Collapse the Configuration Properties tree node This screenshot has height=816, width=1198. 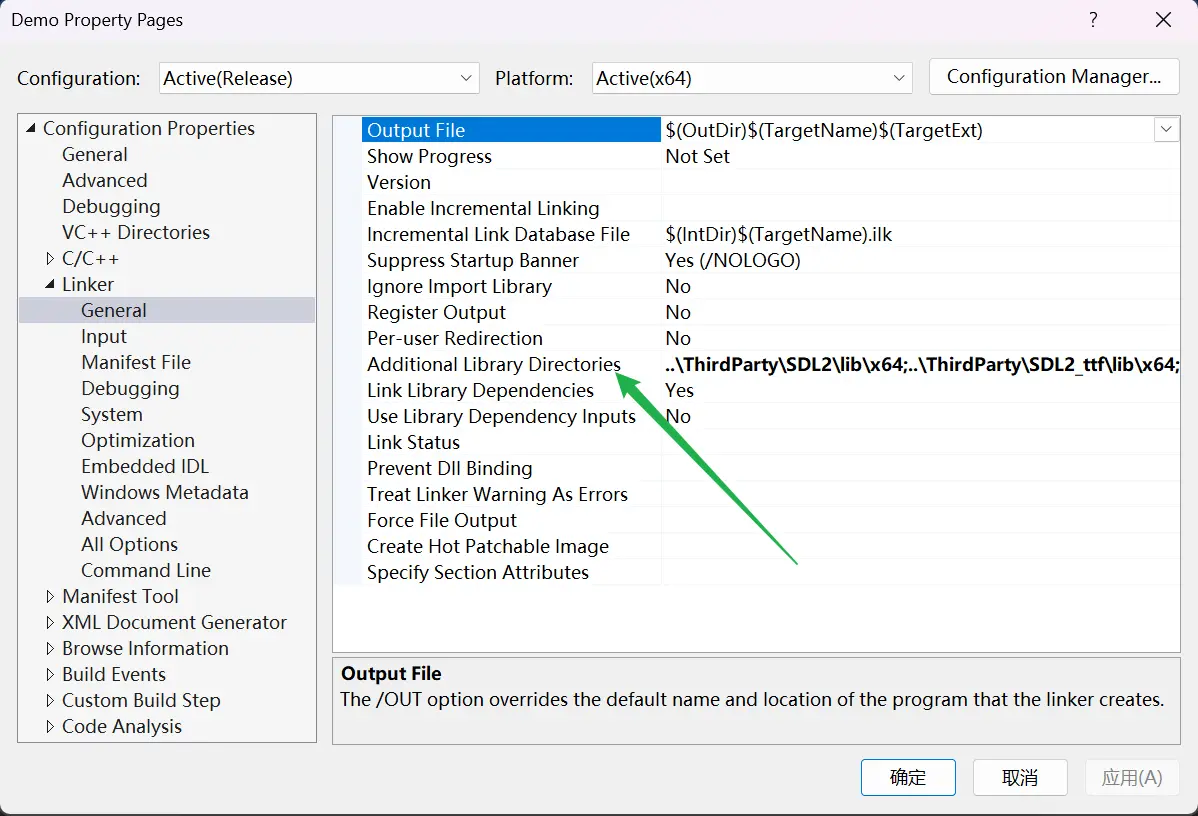pos(31,128)
